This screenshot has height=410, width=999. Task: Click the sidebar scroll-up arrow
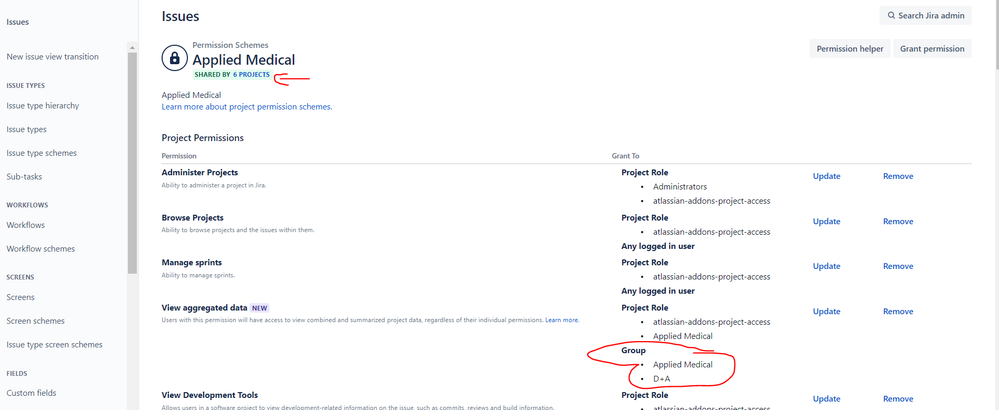point(133,48)
